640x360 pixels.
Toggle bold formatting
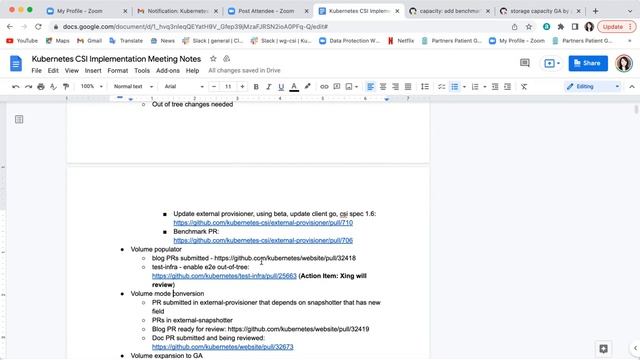click(x=256, y=87)
